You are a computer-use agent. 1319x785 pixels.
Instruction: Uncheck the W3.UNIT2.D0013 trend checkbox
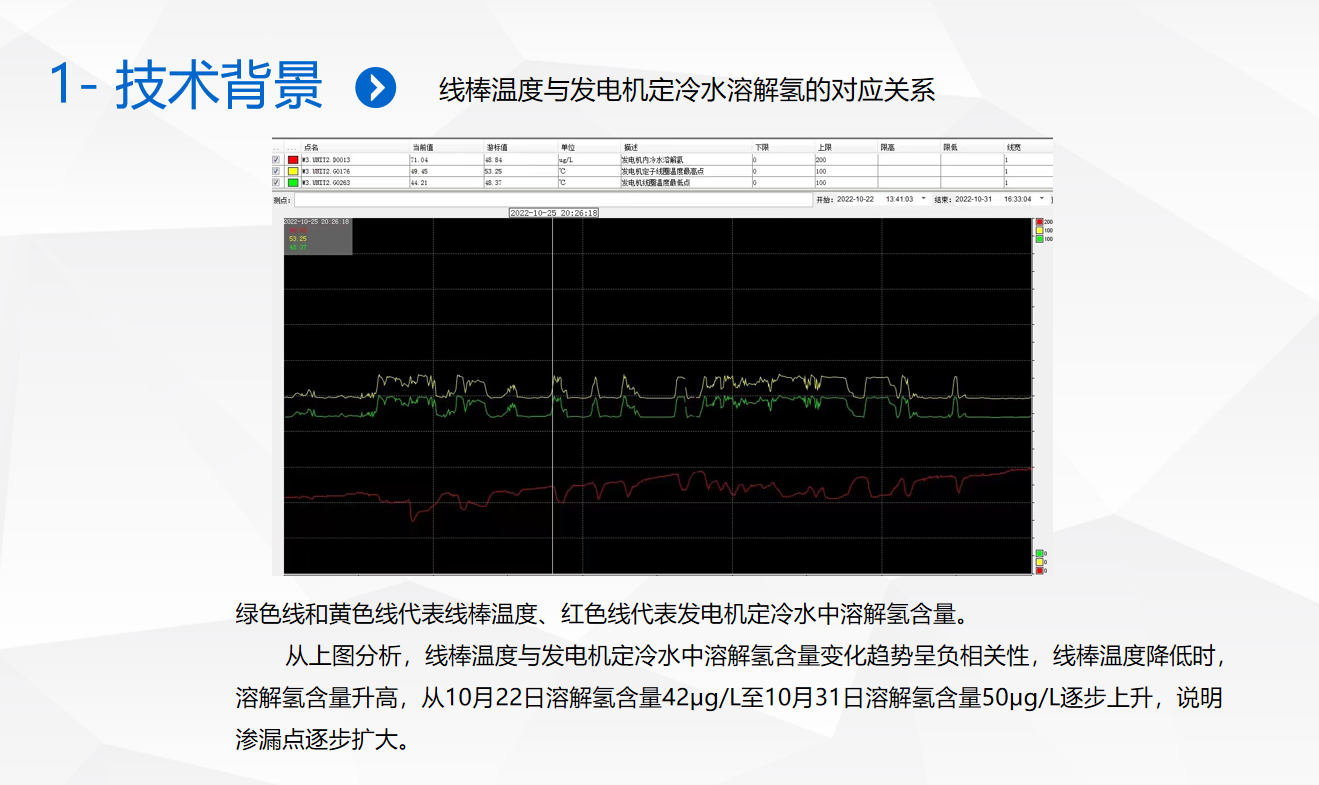pyautogui.click(x=277, y=160)
